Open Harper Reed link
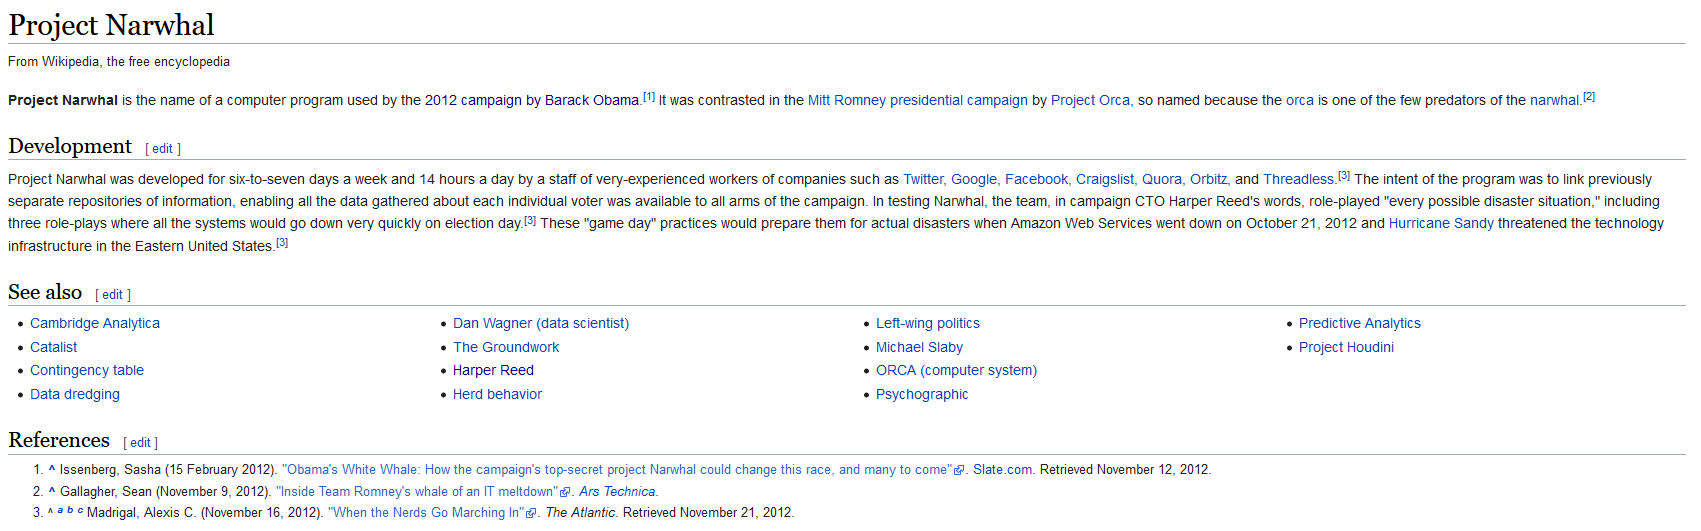 click(x=493, y=370)
